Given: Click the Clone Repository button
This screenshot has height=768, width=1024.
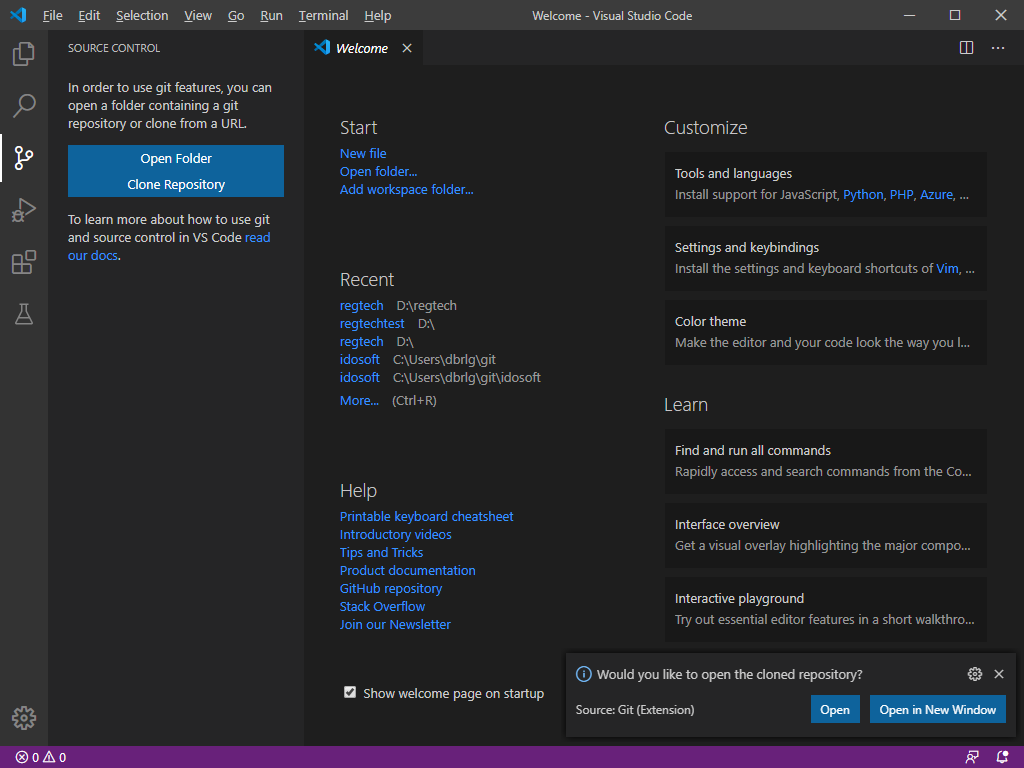Looking at the screenshot, I should tap(176, 185).
